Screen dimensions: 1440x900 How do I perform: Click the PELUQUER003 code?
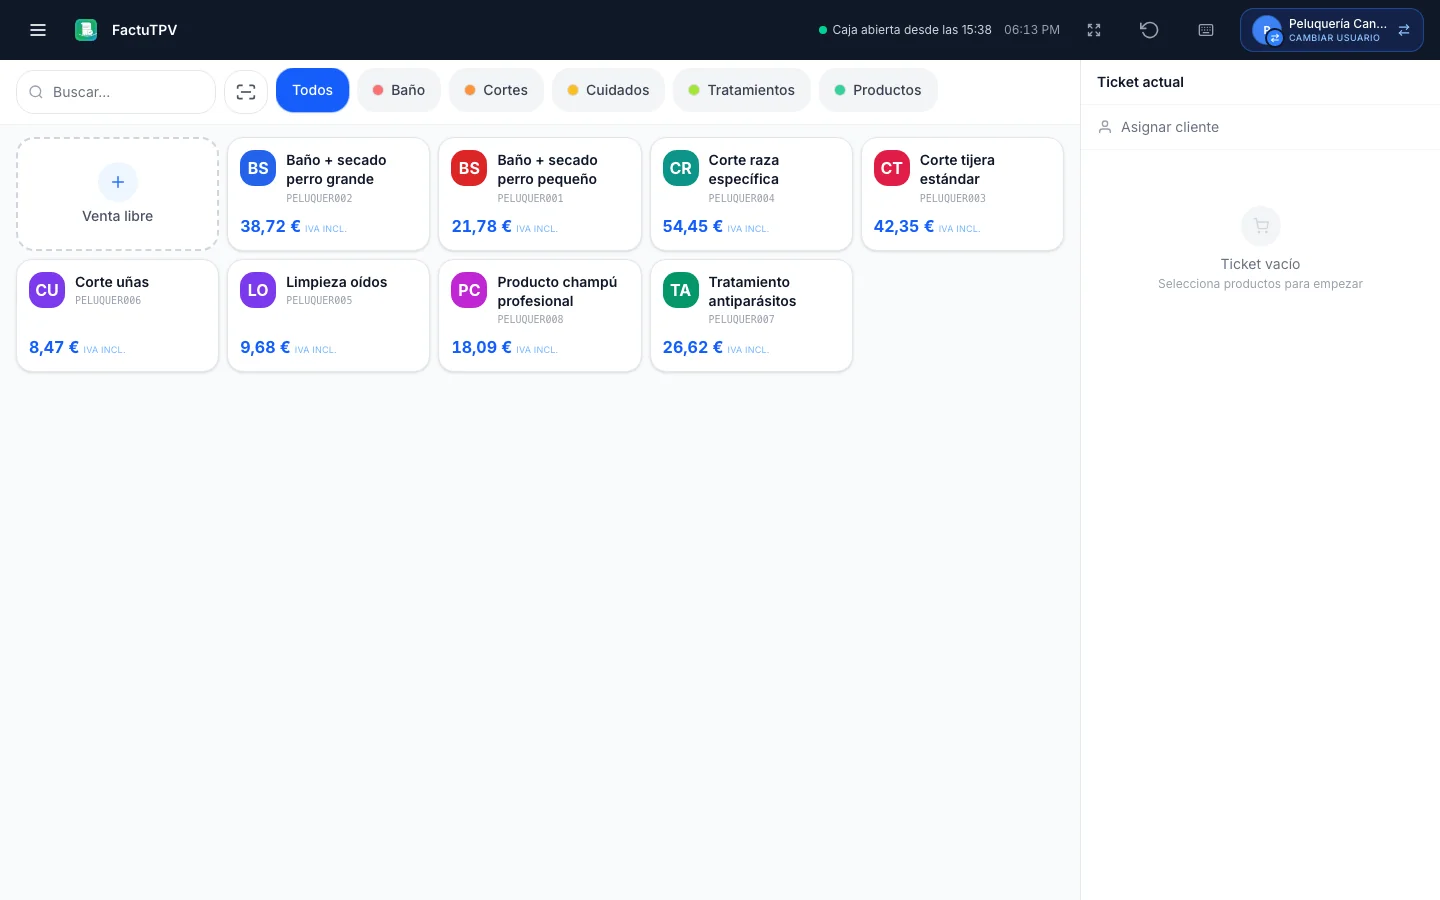click(953, 198)
